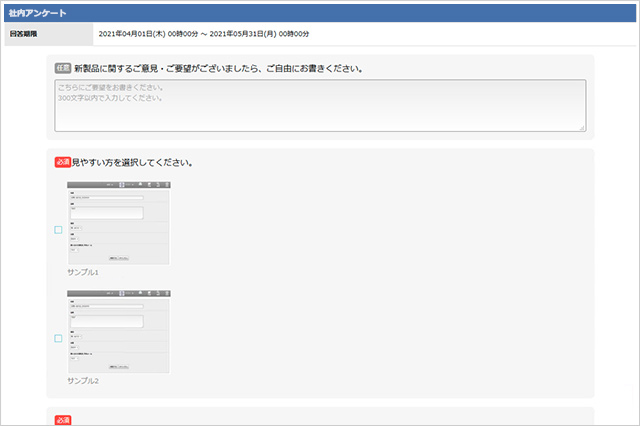
Task: Focus the 新製品 opinions text area
Action: tap(320, 106)
